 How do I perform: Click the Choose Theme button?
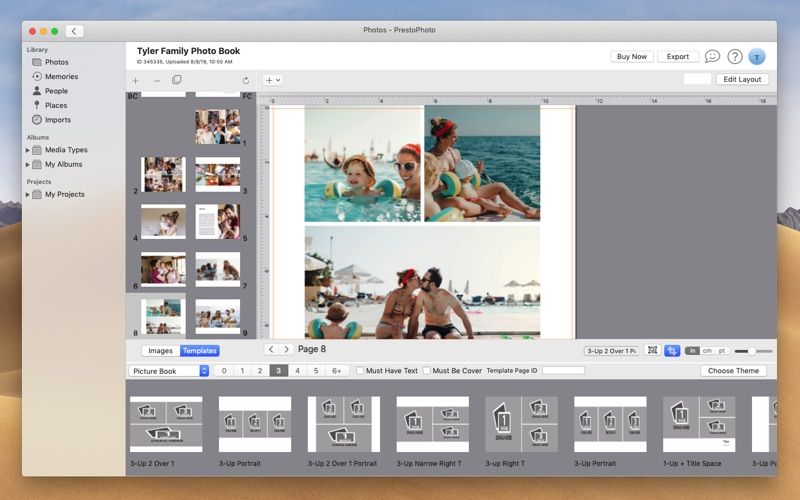[x=733, y=371]
